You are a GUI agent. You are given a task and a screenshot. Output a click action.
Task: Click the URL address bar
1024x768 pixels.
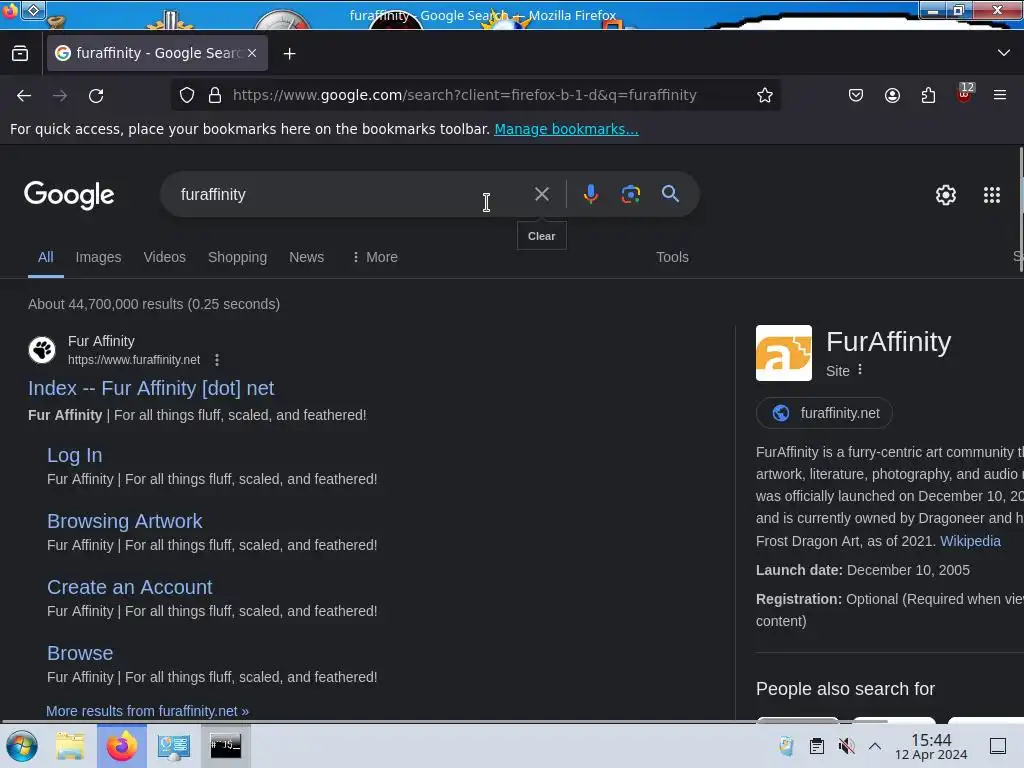464,95
